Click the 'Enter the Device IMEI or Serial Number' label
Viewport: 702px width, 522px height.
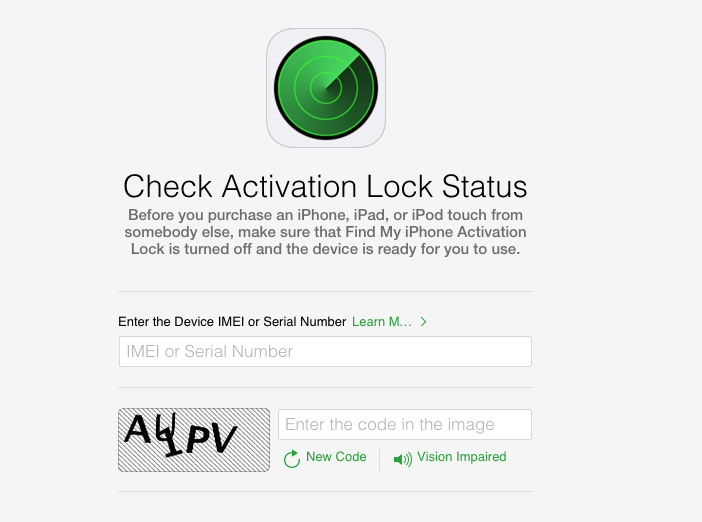click(232, 321)
